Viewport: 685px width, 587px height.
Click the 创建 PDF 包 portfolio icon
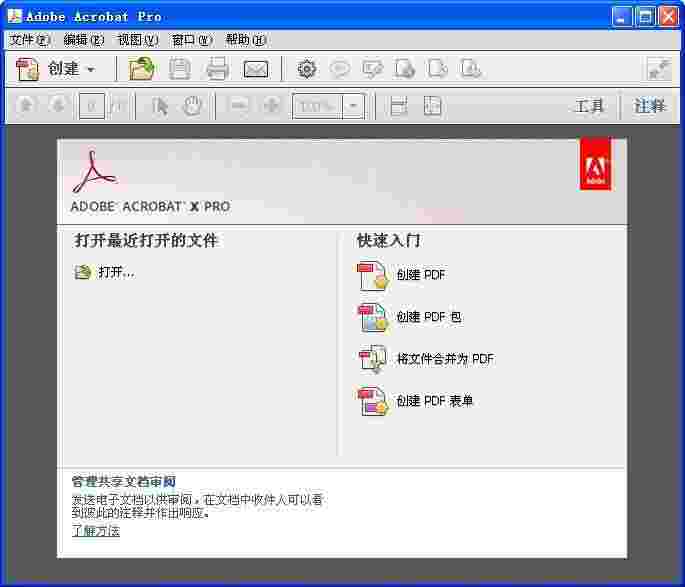click(373, 318)
